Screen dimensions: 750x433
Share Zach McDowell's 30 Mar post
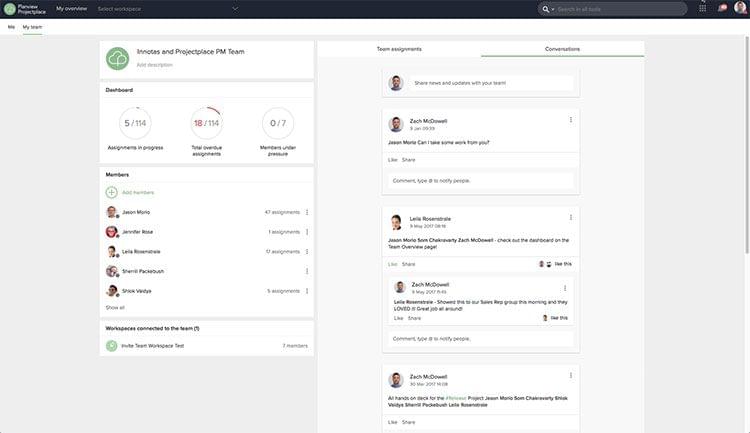point(408,422)
